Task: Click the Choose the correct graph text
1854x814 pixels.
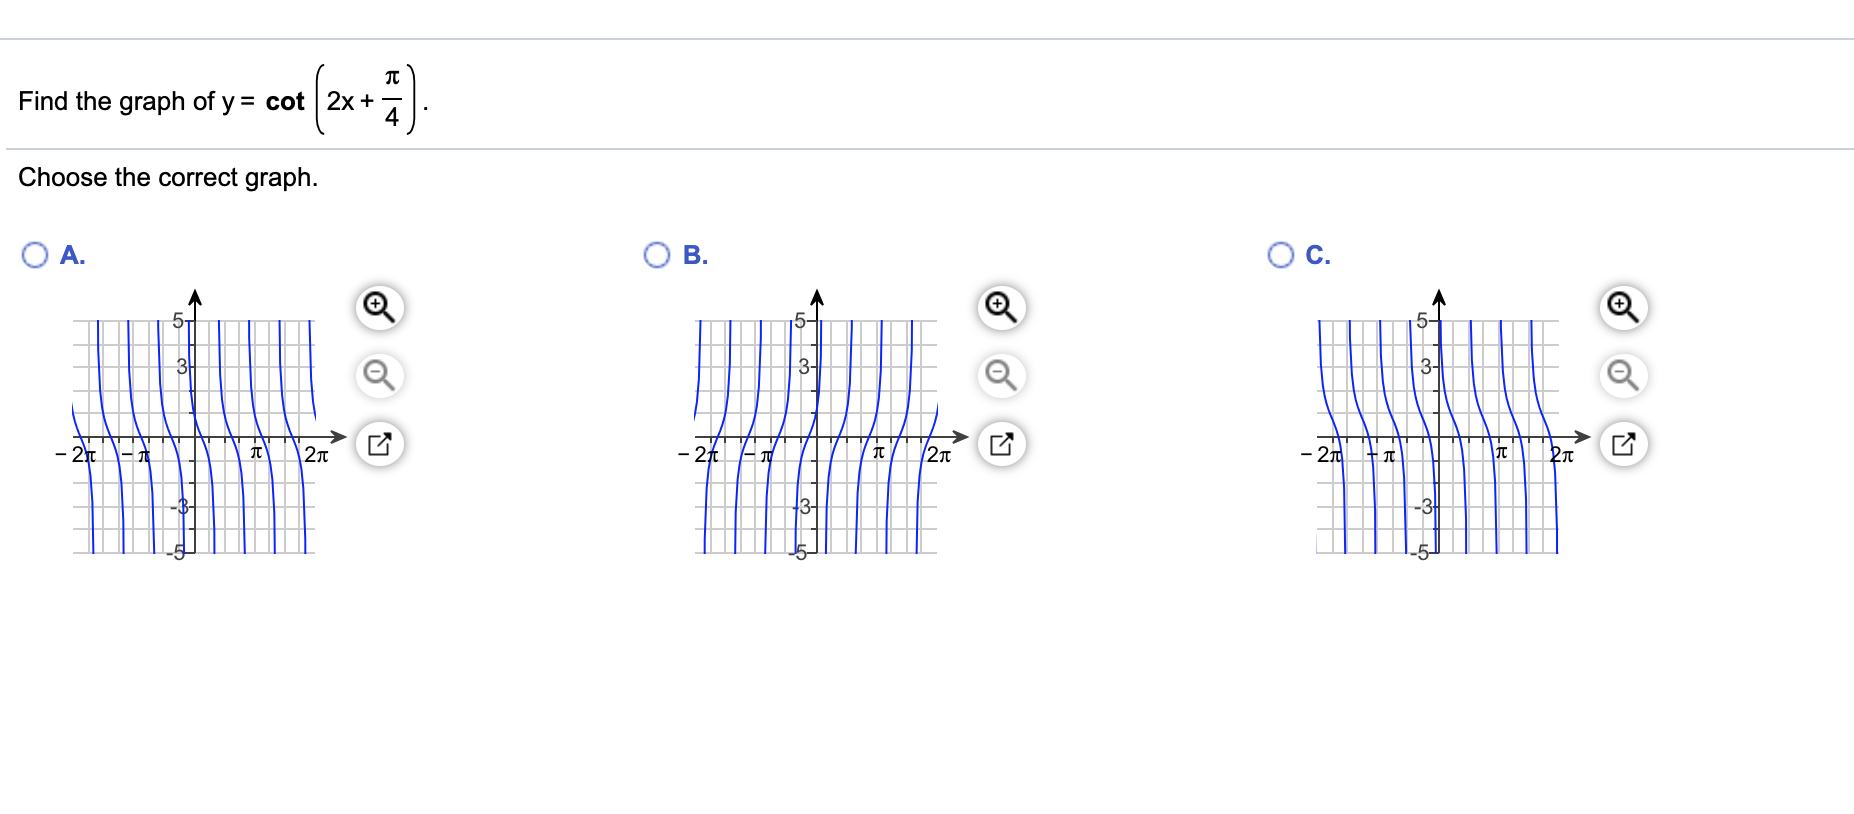Action: click(x=168, y=177)
